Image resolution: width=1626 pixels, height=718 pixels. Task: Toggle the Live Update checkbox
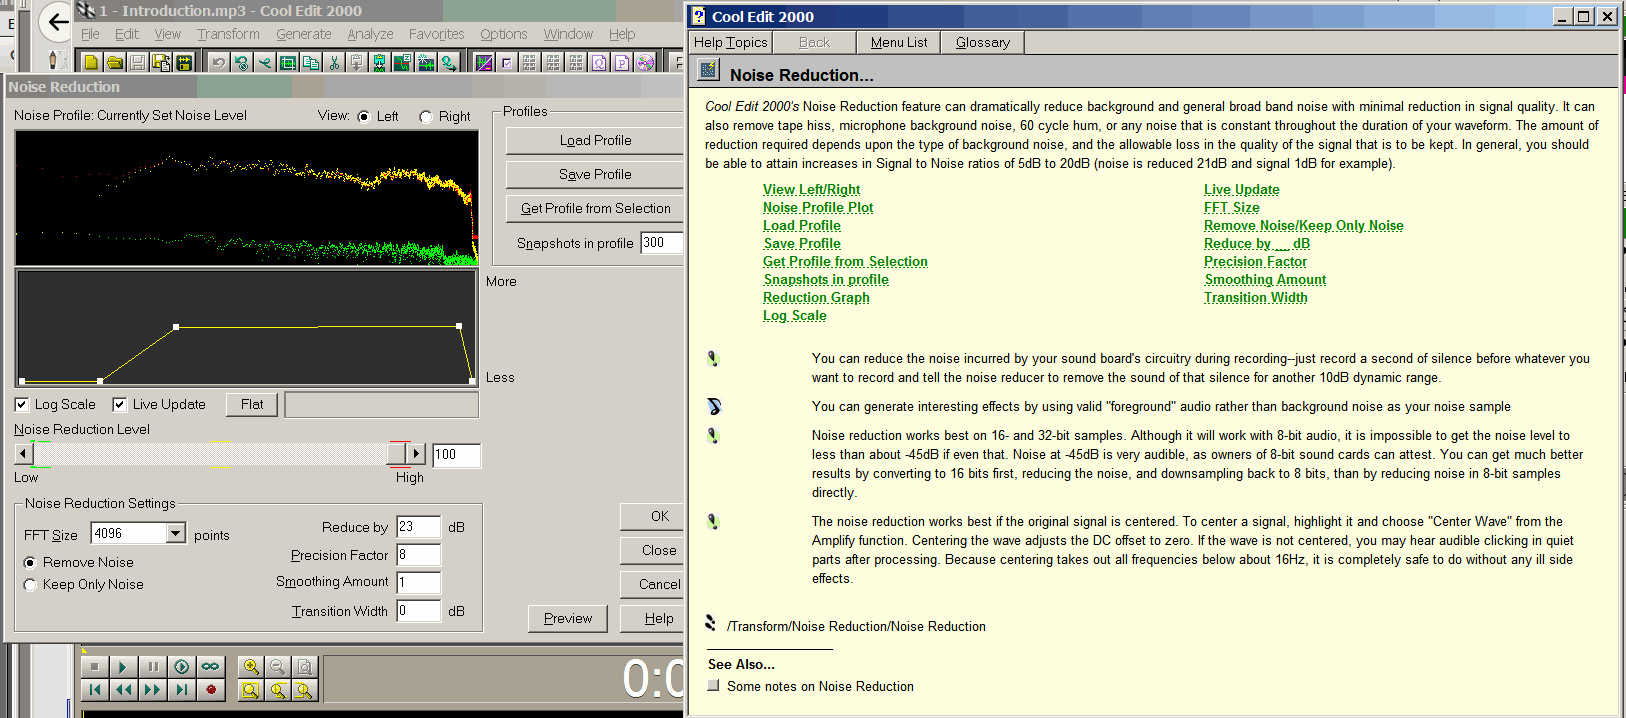point(119,404)
